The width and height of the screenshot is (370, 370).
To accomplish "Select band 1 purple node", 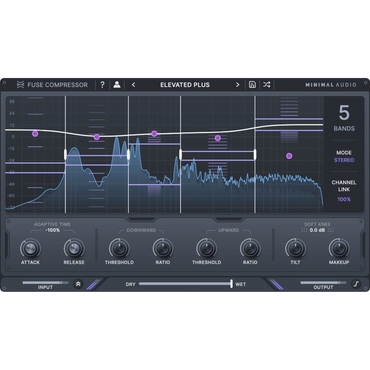I will tap(35, 134).
